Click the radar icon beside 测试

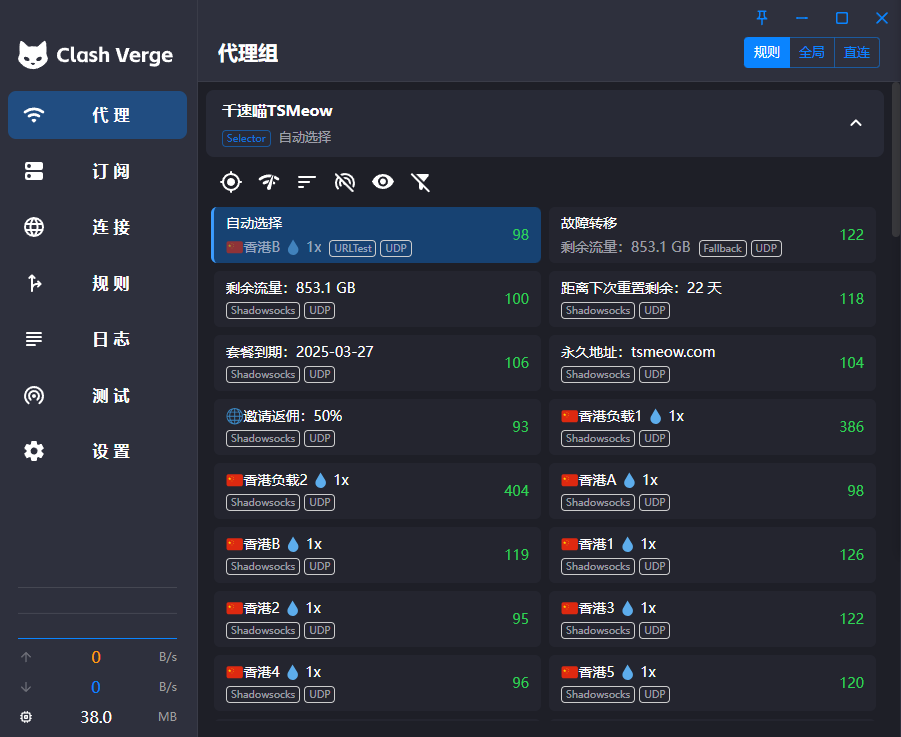point(34,395)
